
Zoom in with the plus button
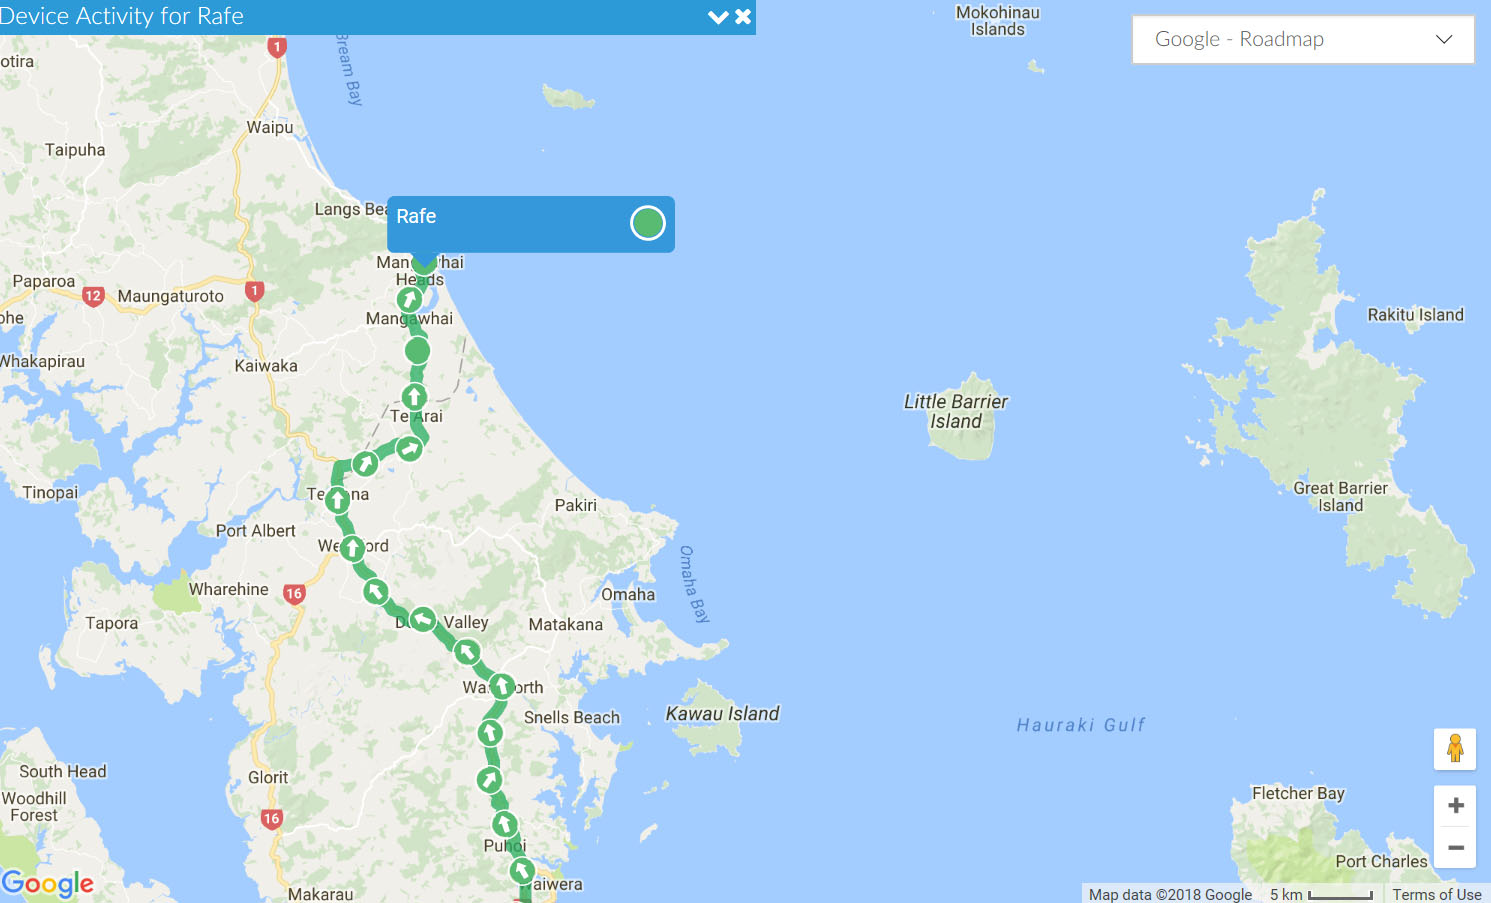tap(1456, 806)
